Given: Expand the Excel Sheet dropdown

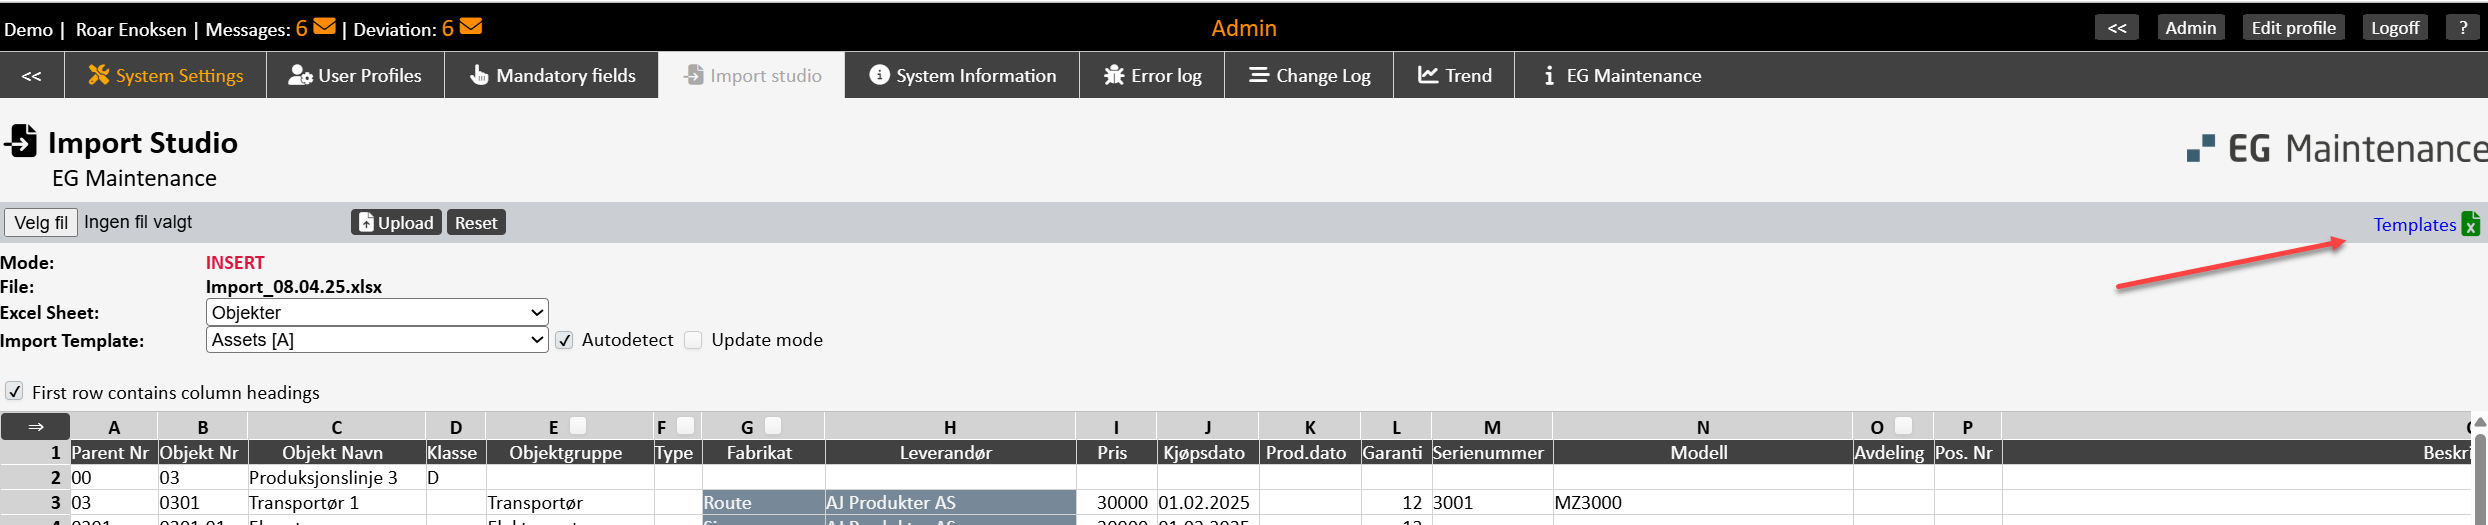Looking at the screenshot, I should tap(377, 313).
